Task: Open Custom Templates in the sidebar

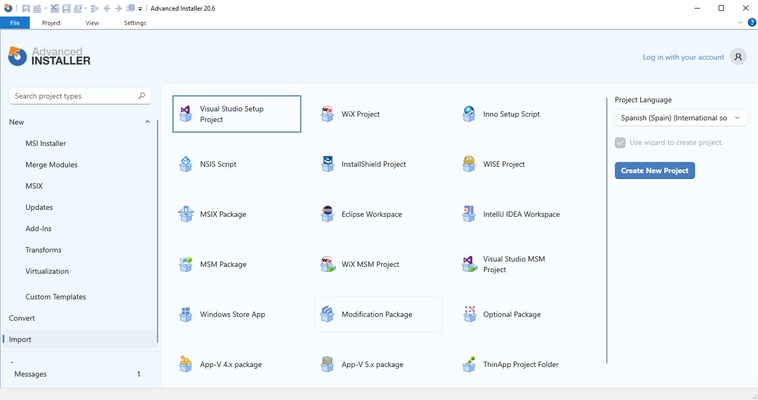Action: (56, 296)
